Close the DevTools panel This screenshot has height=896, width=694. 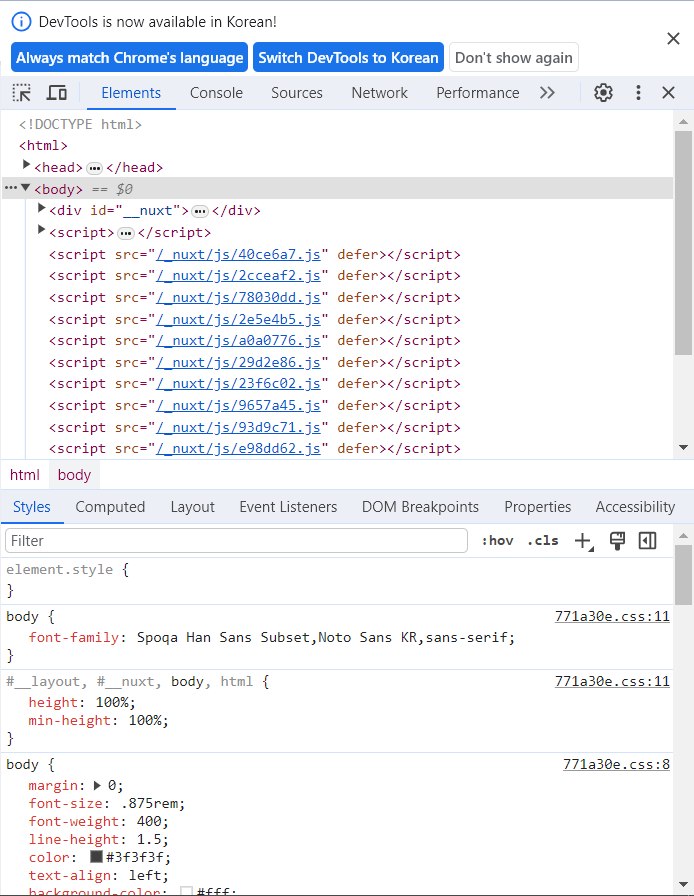(668, 93)
